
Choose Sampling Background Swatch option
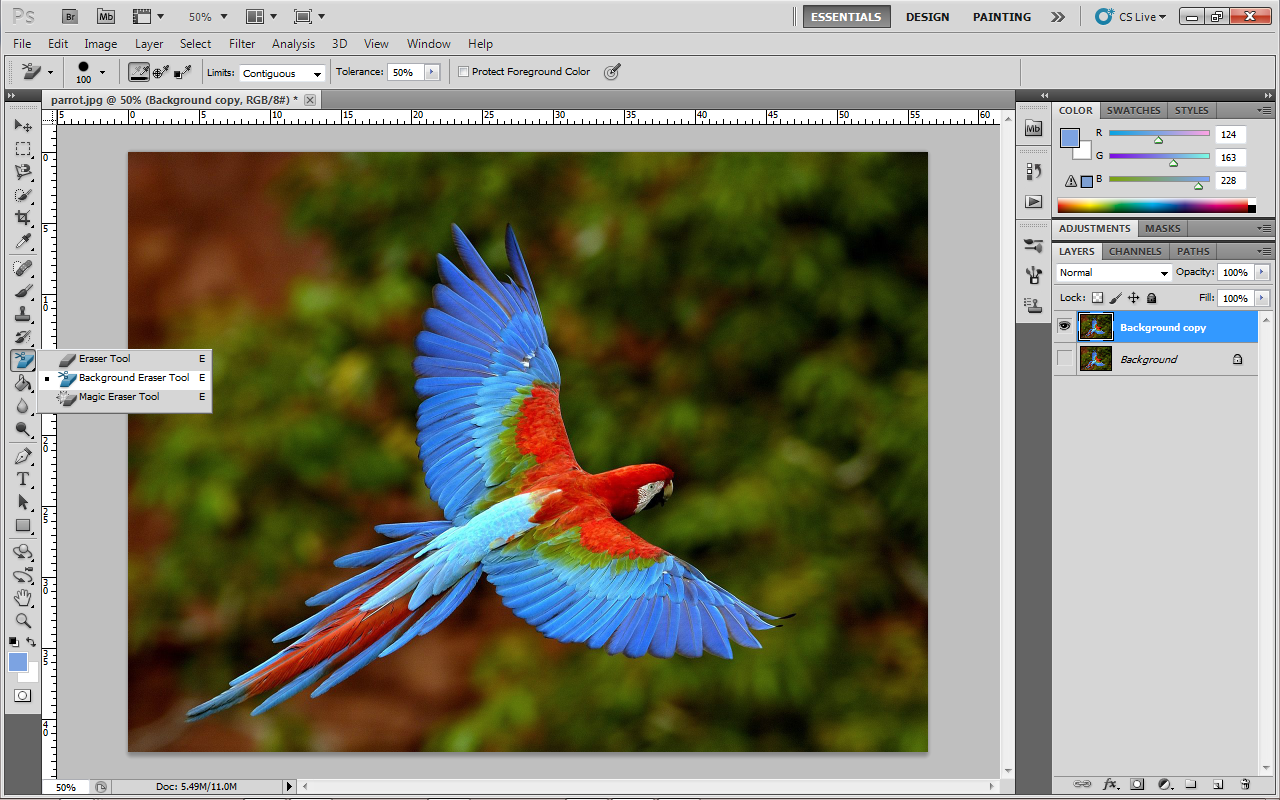(x=183, y=72)
